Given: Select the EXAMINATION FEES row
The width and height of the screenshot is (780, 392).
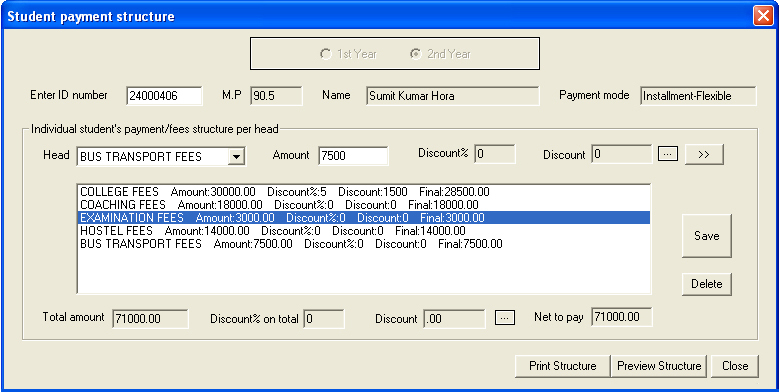Looking at the screenshot, I should (x=364, y=217).
